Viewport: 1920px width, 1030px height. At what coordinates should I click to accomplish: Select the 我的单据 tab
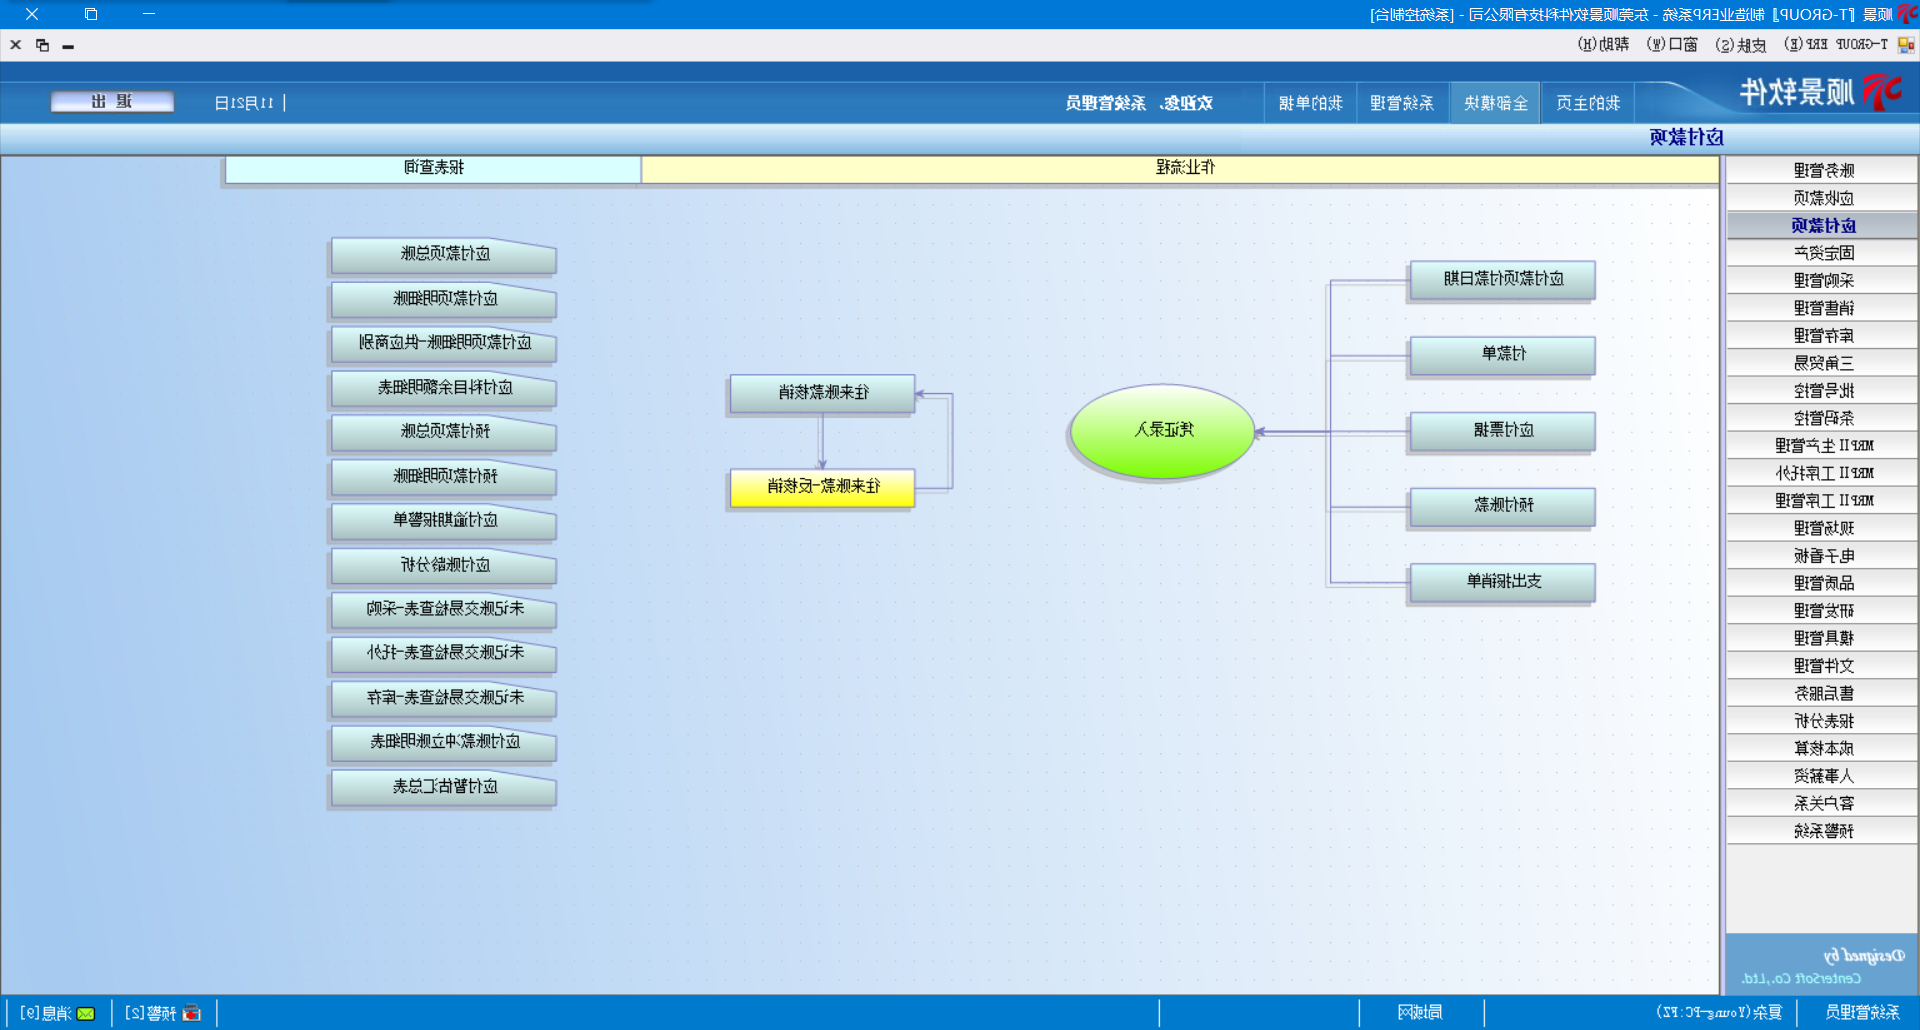click(x=1310, y=103)
